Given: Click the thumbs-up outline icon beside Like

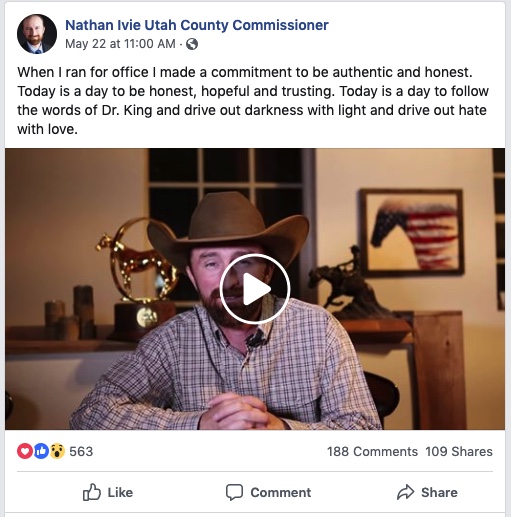Looking at the screenshot, I should coord(92,492).
